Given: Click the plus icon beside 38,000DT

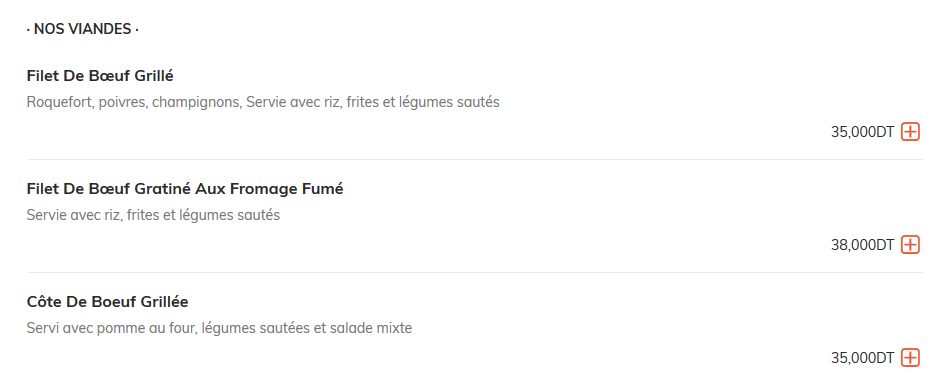Looking at the screenshot, I should (x=910, y=244).
